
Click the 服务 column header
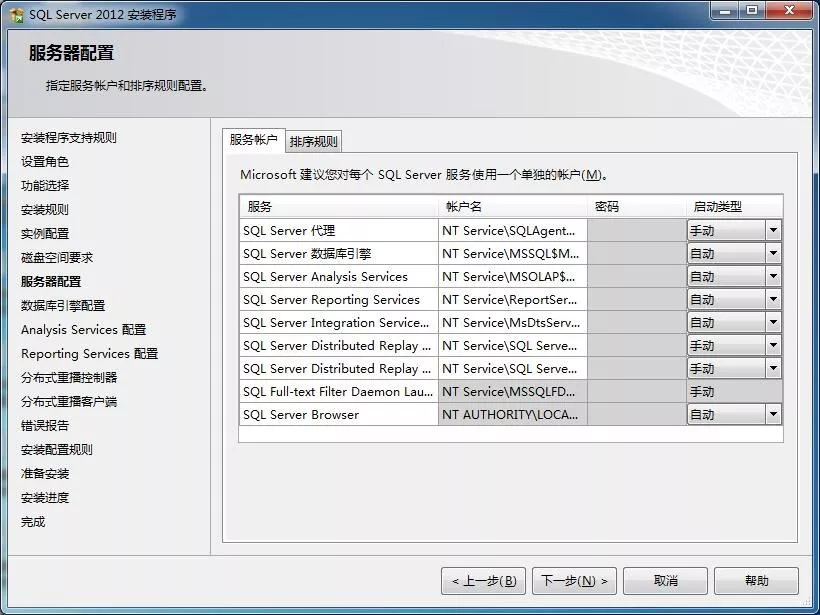[338, 207]
